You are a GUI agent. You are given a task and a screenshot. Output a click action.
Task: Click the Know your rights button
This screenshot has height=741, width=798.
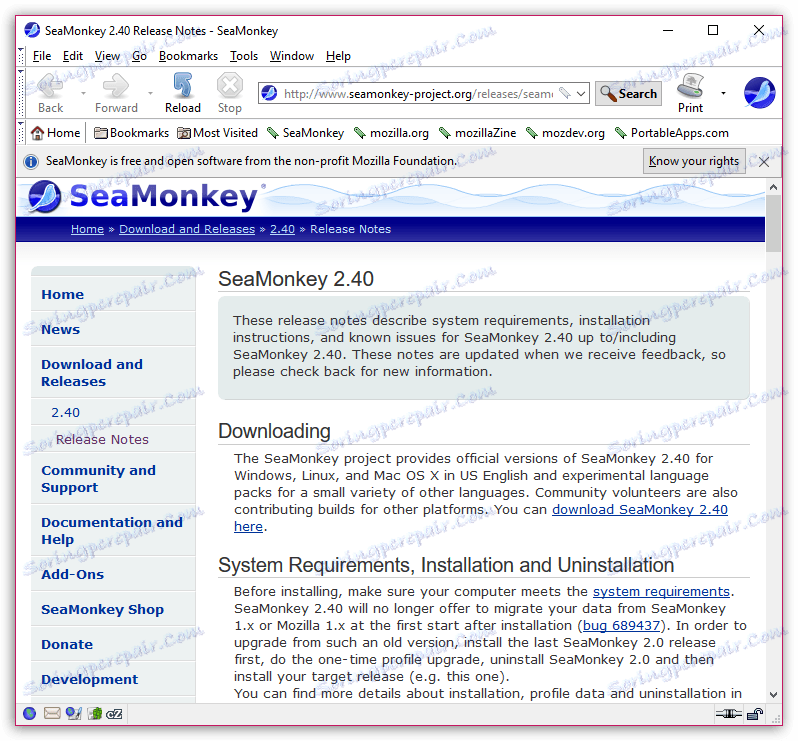[x=694, y=161]
